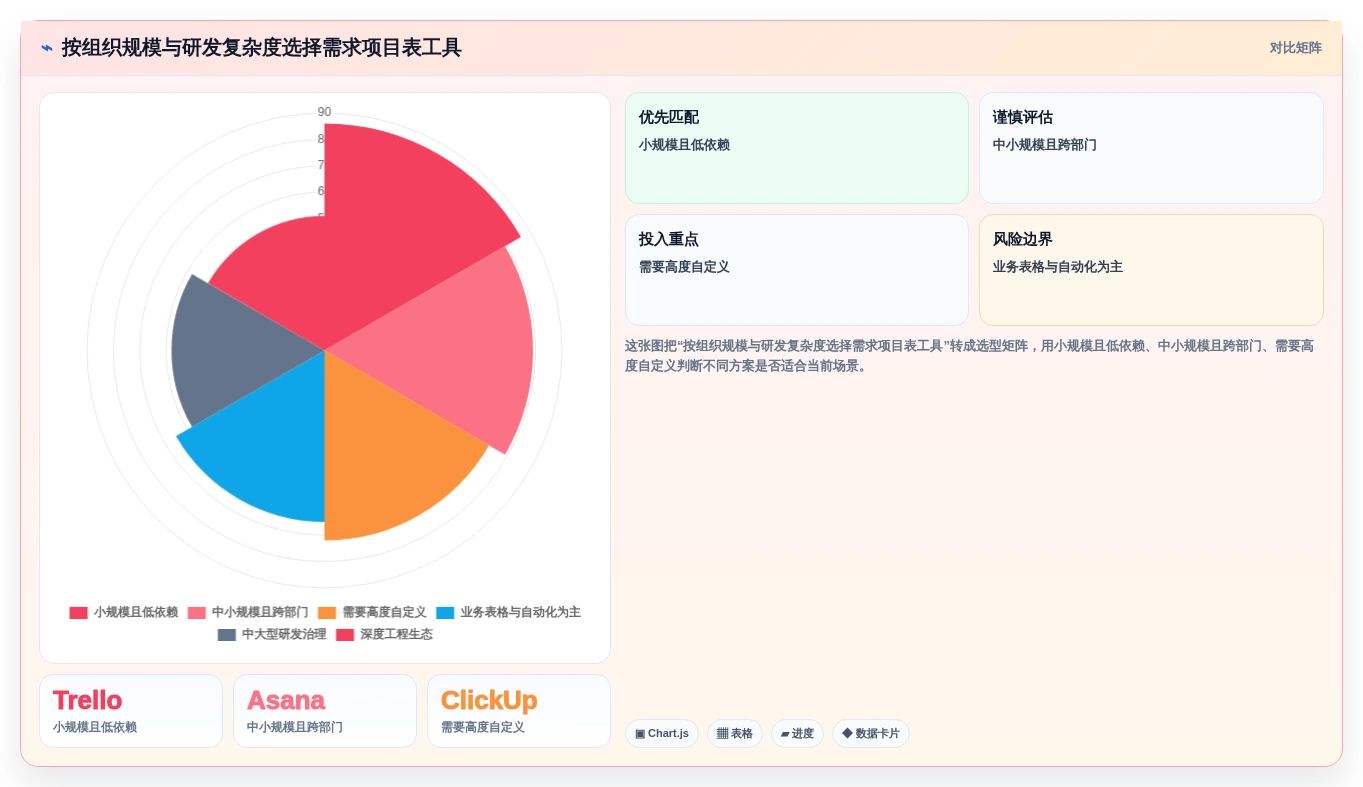Click the ClickUp stat card
The width and height of the screenshot is (1363, 787).
click(x=519, y=711)
